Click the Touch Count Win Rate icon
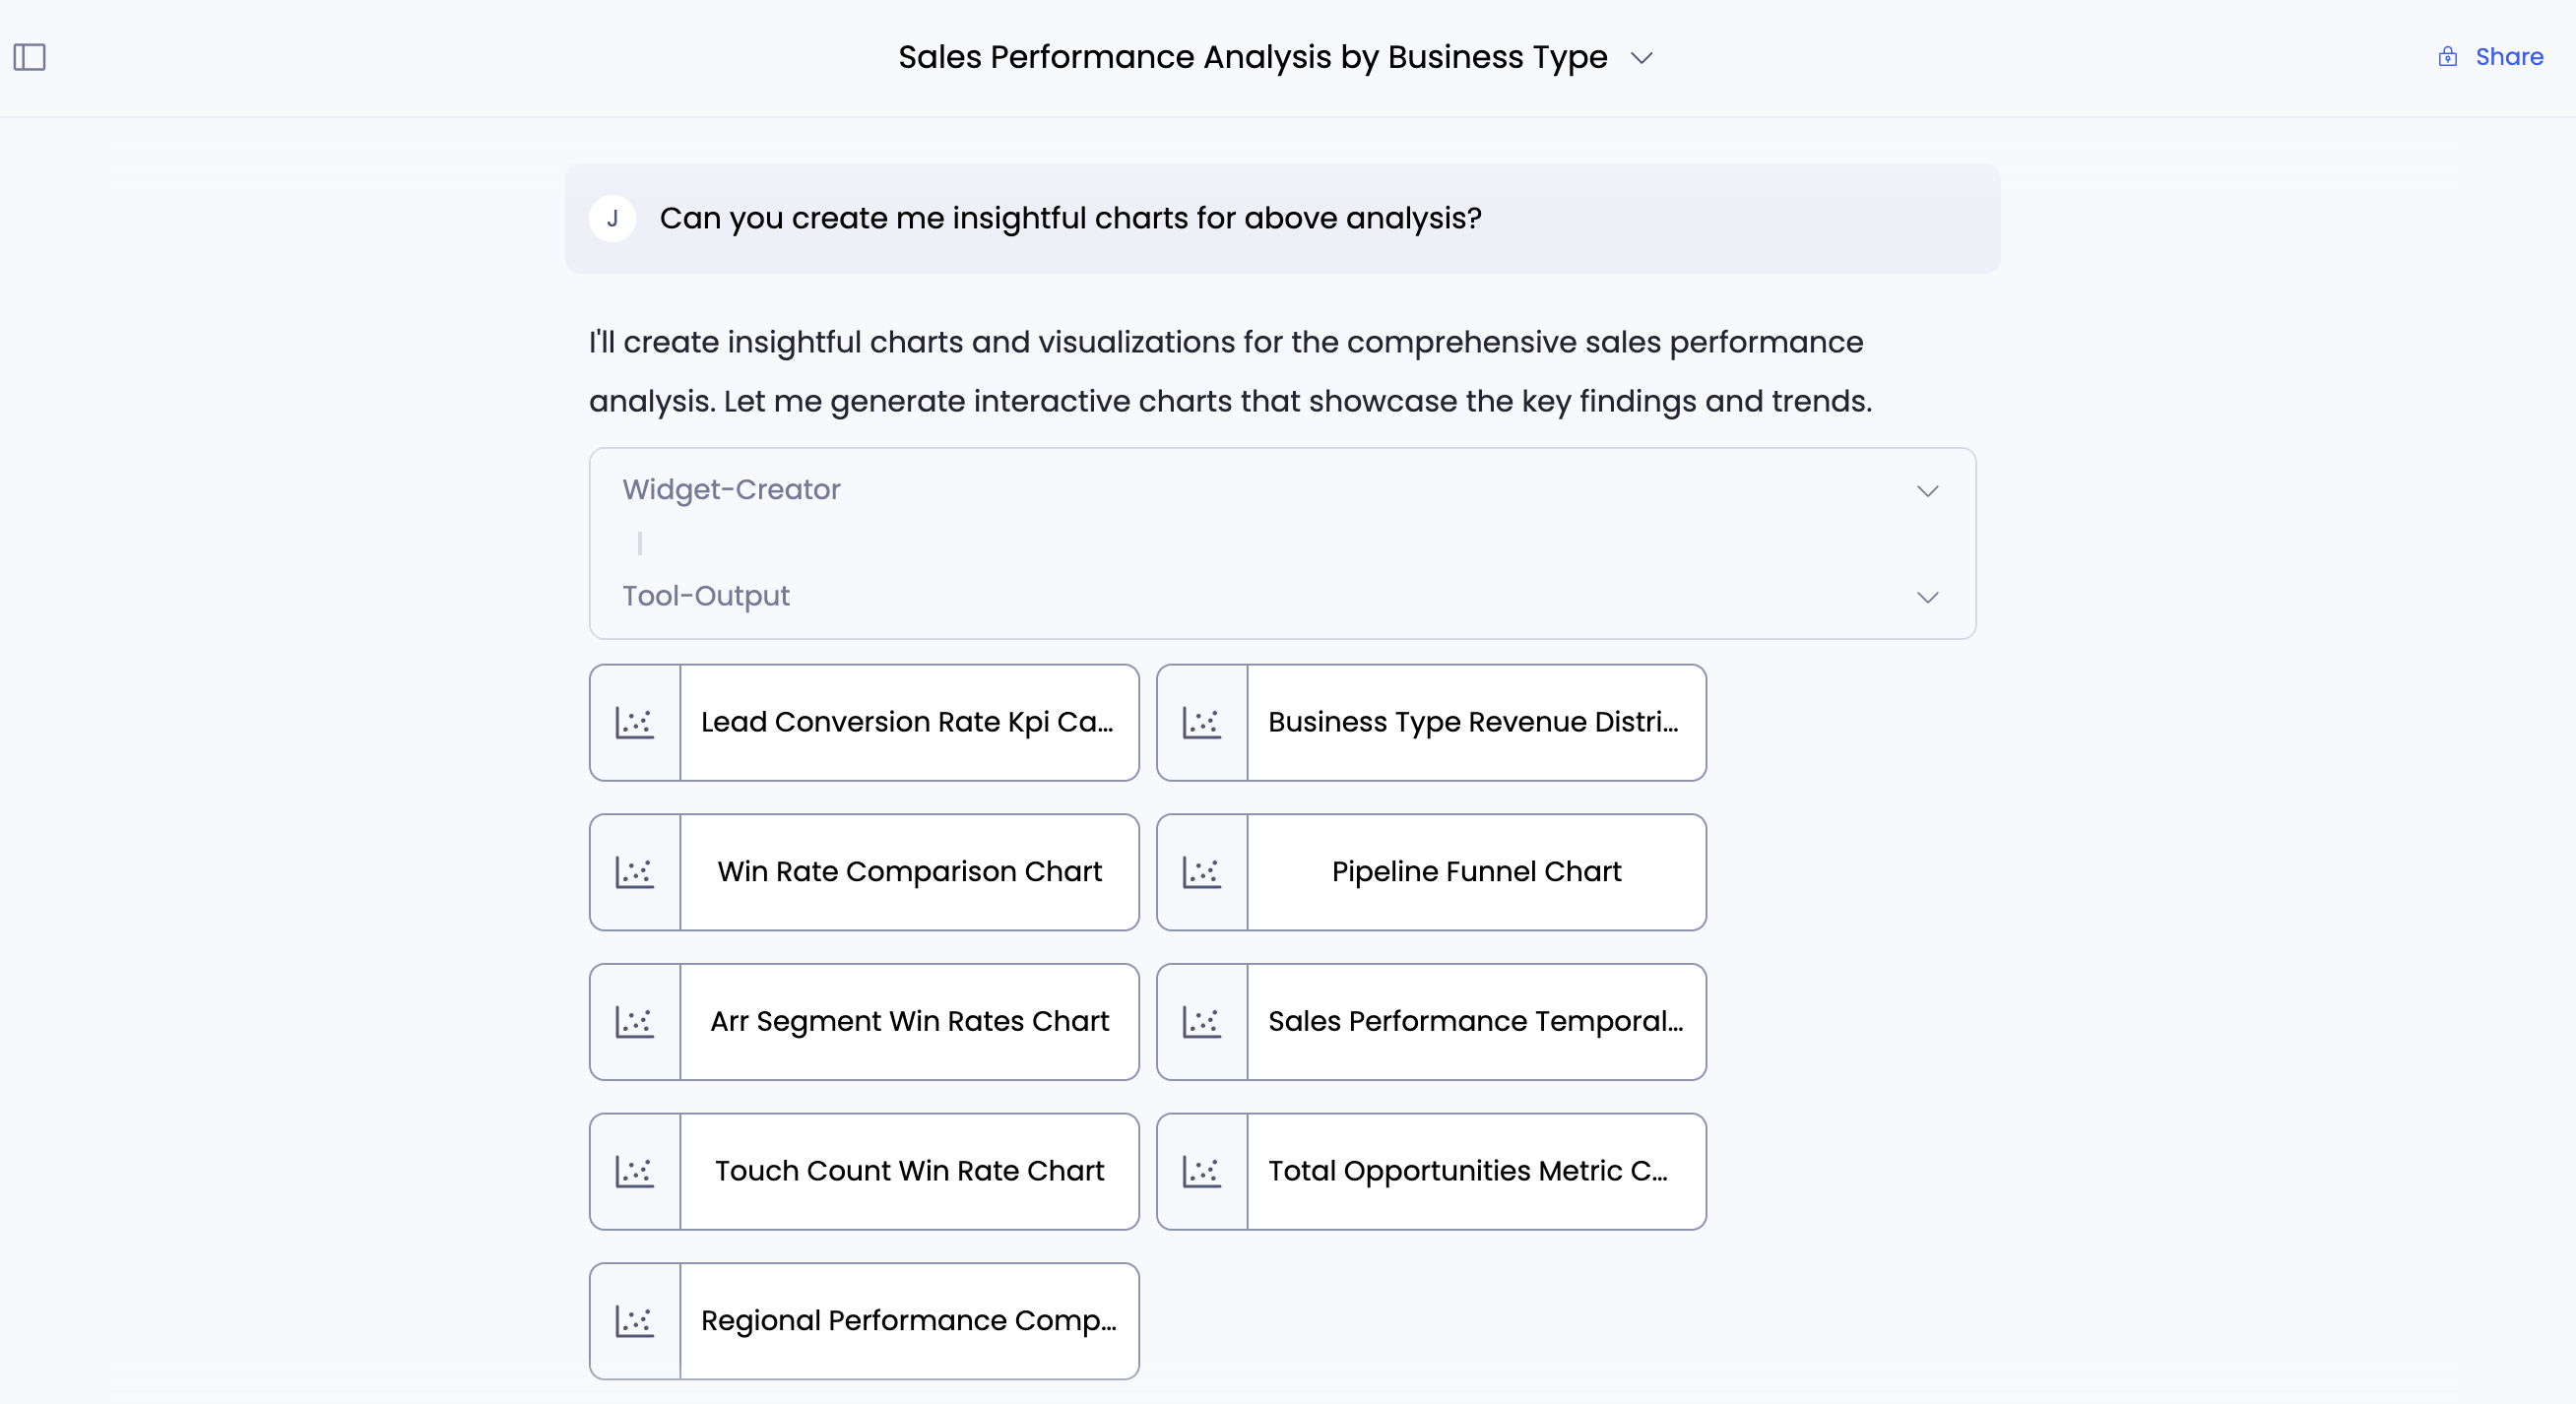Image resolution: width=2576 pixels, height=1404 pixels. pyautogui.click(x=635, y=1171)
